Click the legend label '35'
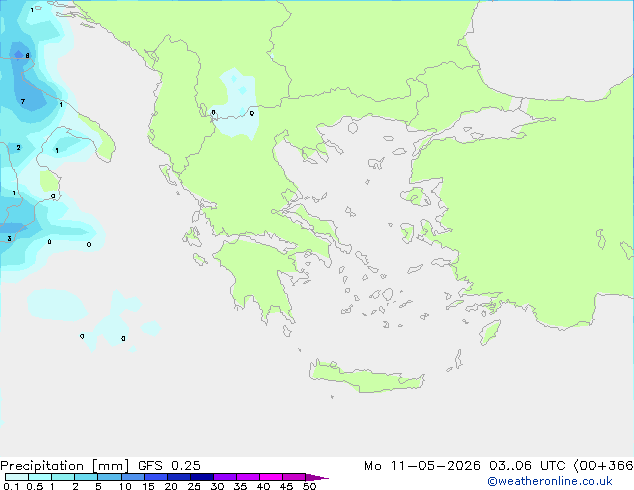Image resolution: width=634 pixels, height=490 pixels. pos(240,486)
